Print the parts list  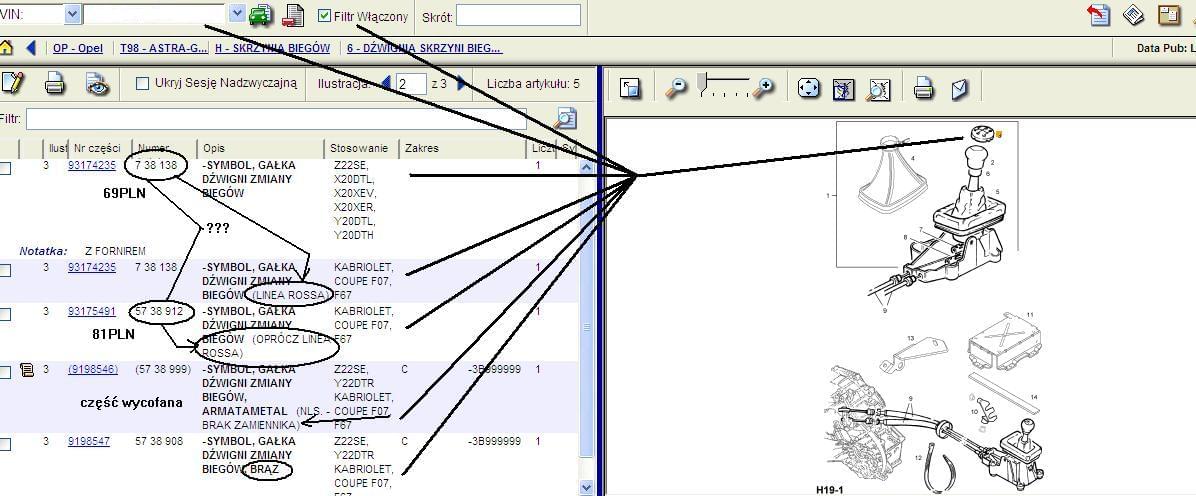click(x=54, y=83)
